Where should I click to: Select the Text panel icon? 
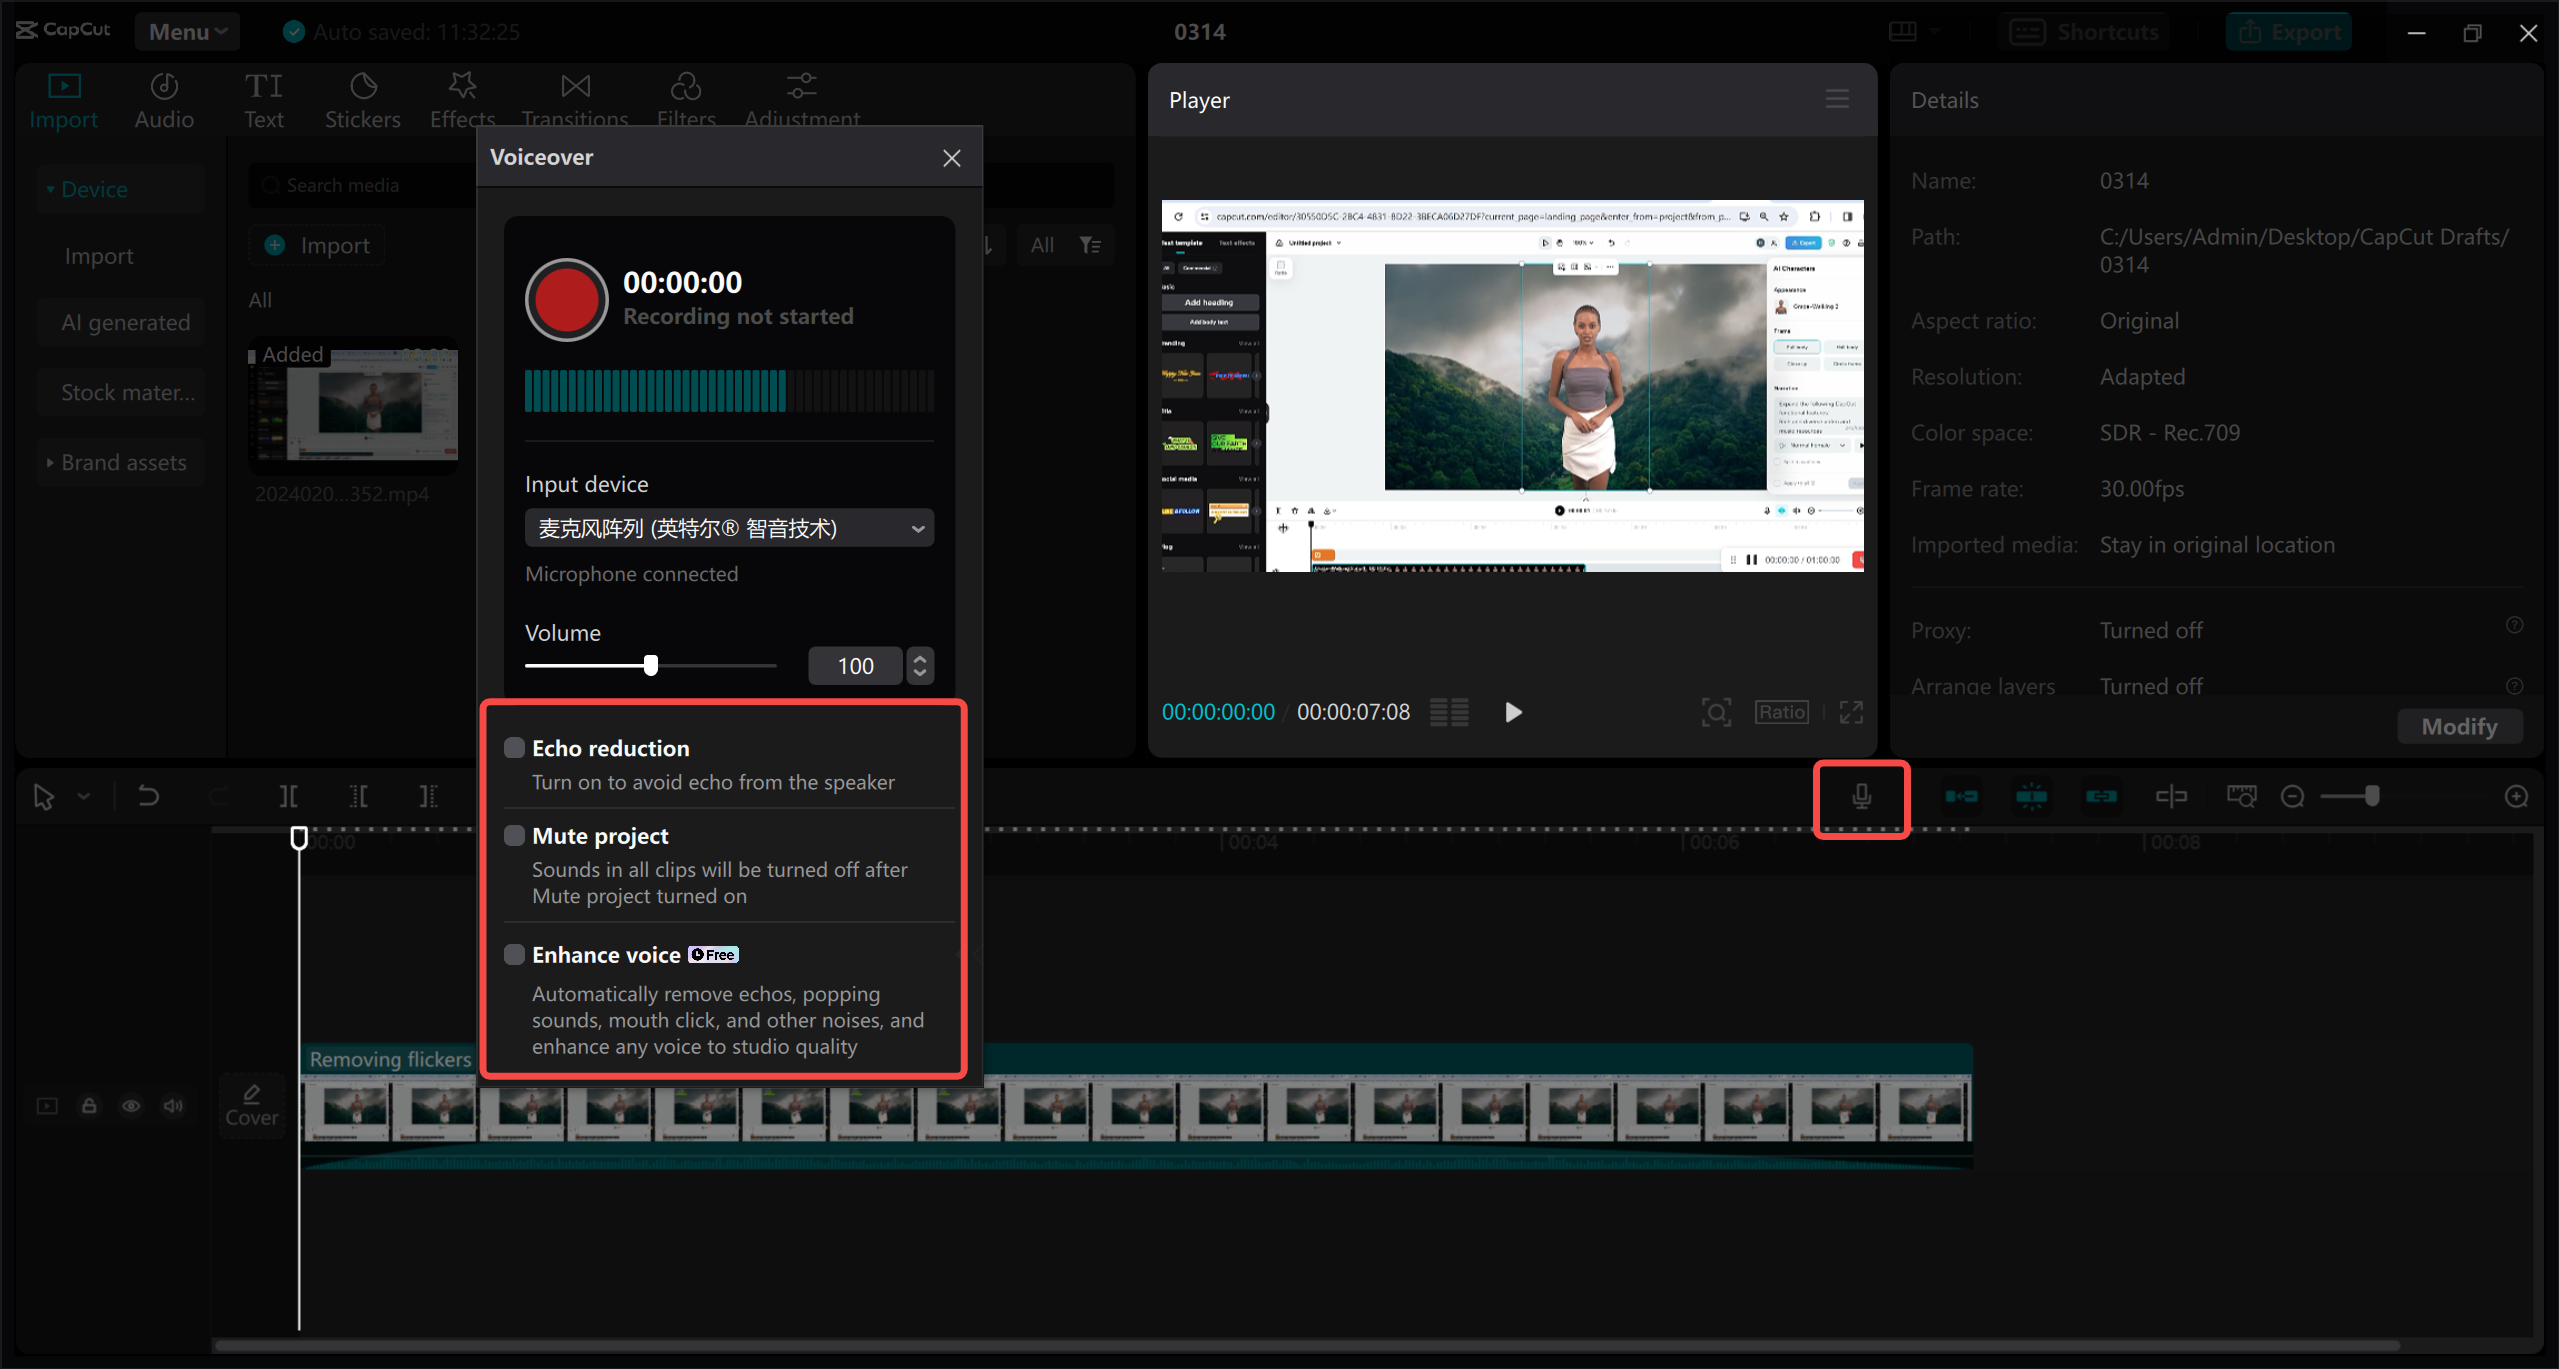pyautogui.click(x=263, y=97)
